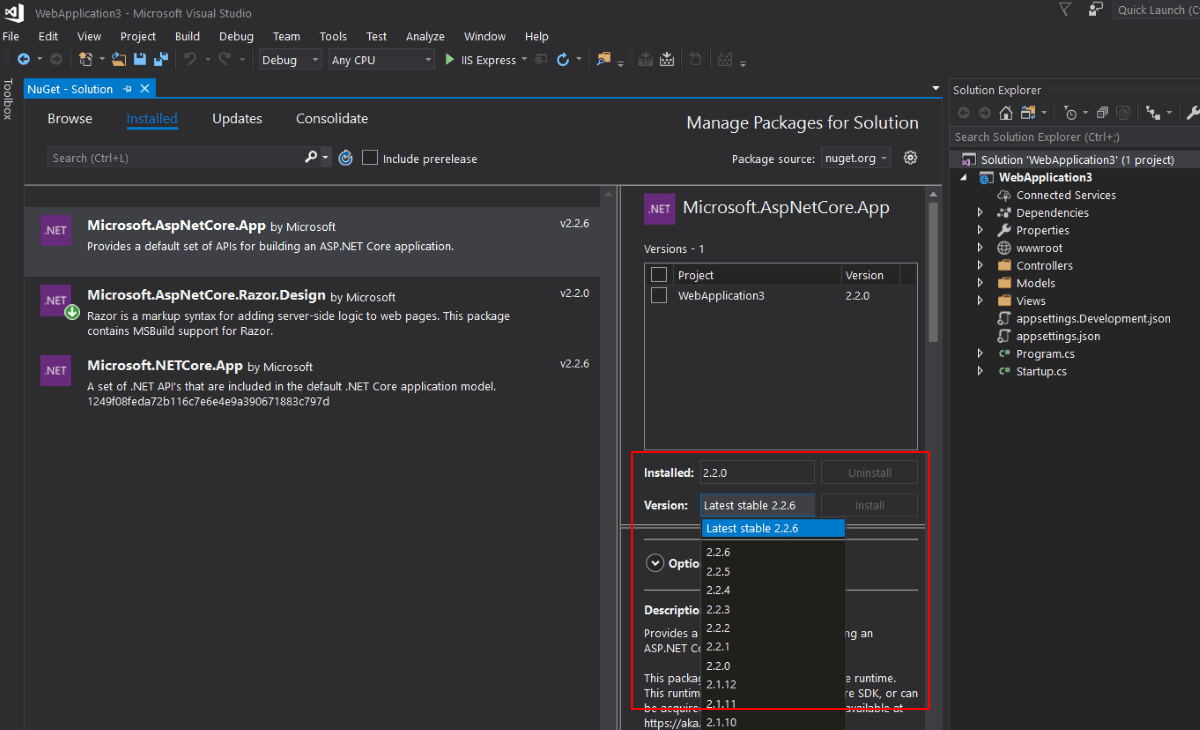Expand the Controllers folder node

[980, 266]
